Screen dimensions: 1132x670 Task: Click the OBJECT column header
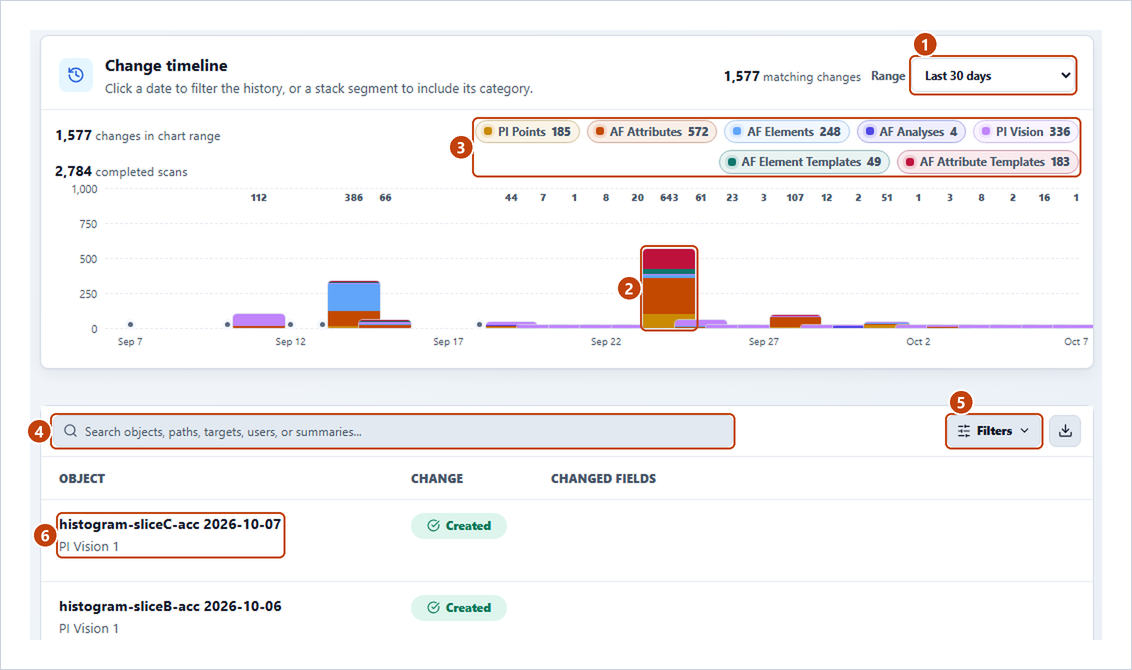[82, 479]
